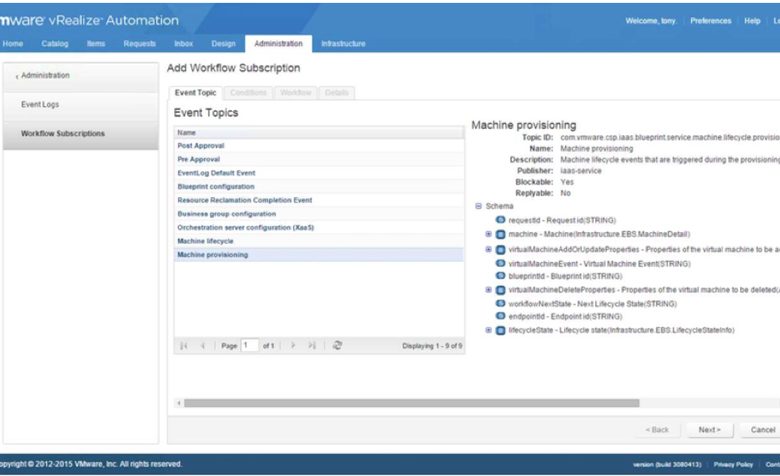The width and height of the screenshot is (780, 476).
Task: Open Workflow Subscriptions in sidebar
Action: click(x=81, y=133)
